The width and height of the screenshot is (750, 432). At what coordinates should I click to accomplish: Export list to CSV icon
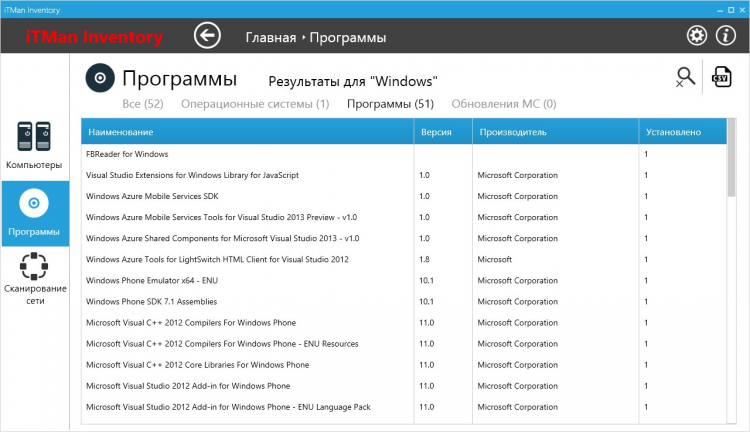(721, 77)
